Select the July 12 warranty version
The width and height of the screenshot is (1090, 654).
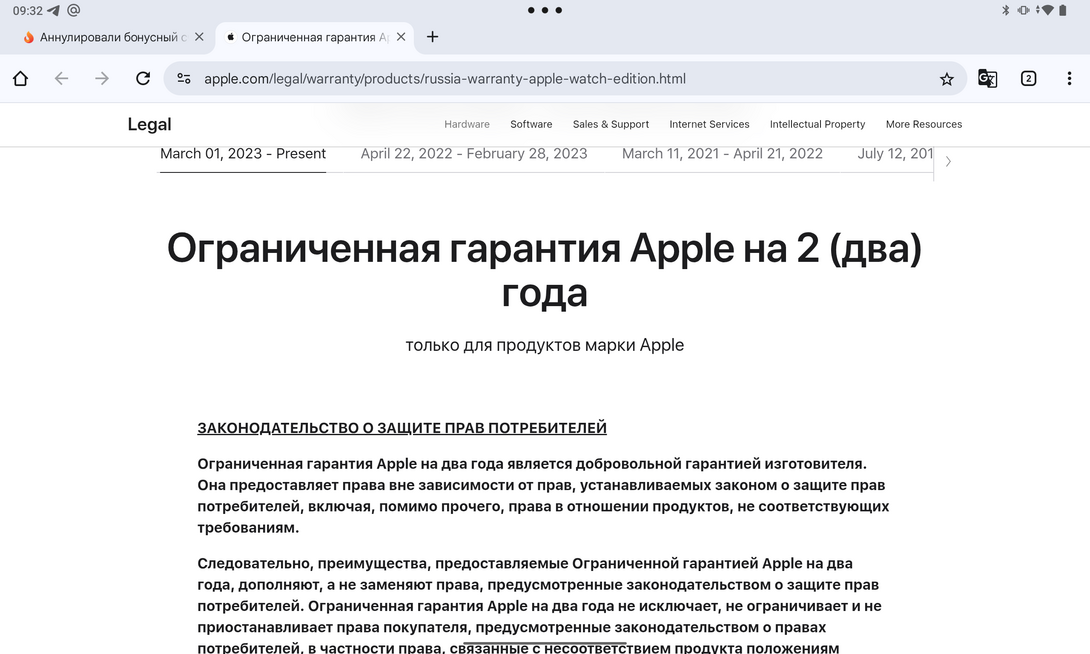pyautogui.click(x=895, y=154)
